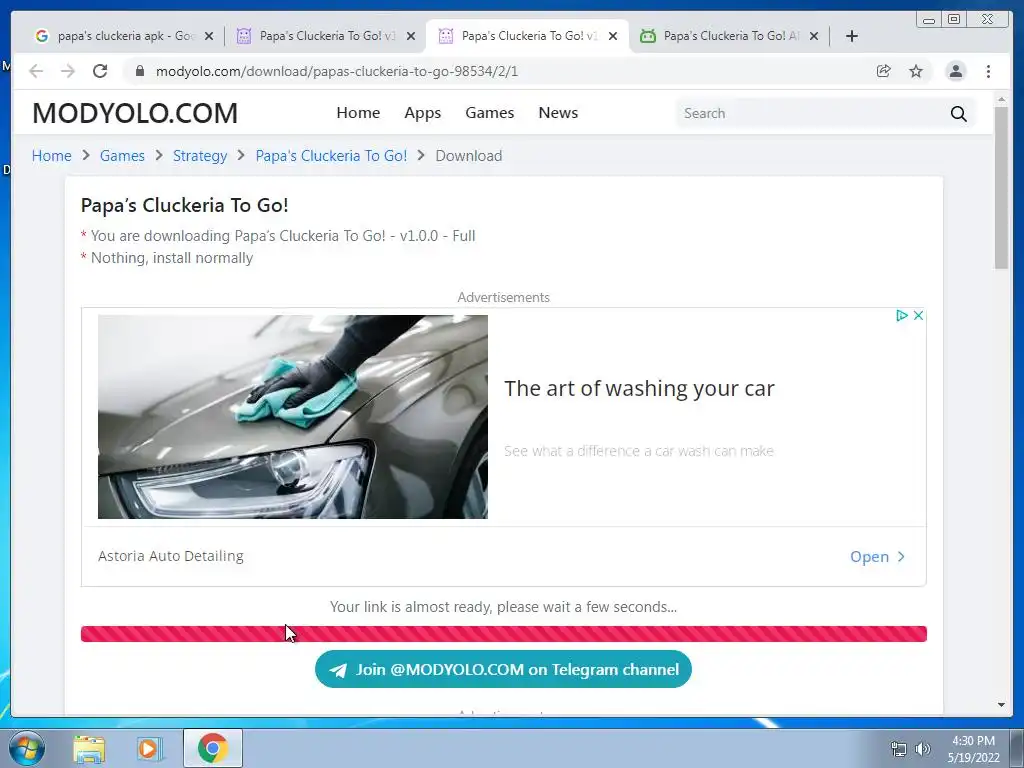This screenshot has width=1024, height=768.
Task: Click the scrollbar up arrow
Action: (1001, 99)
